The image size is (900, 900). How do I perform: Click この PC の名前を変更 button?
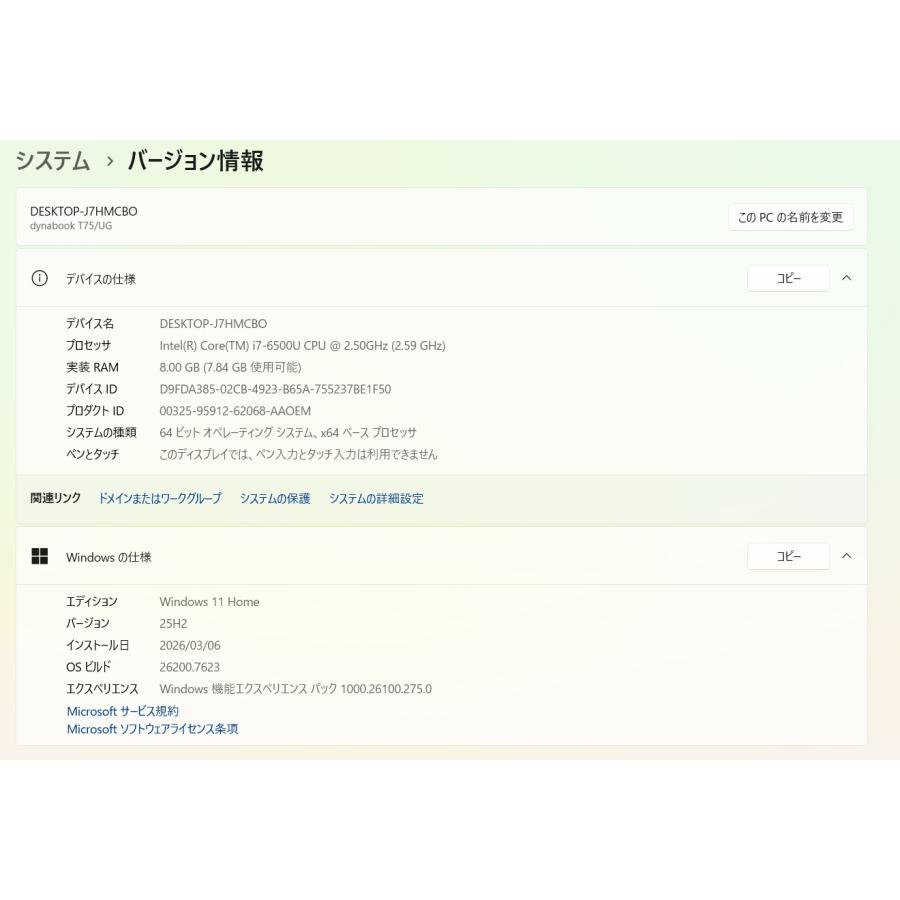click(x=790, y=218)
